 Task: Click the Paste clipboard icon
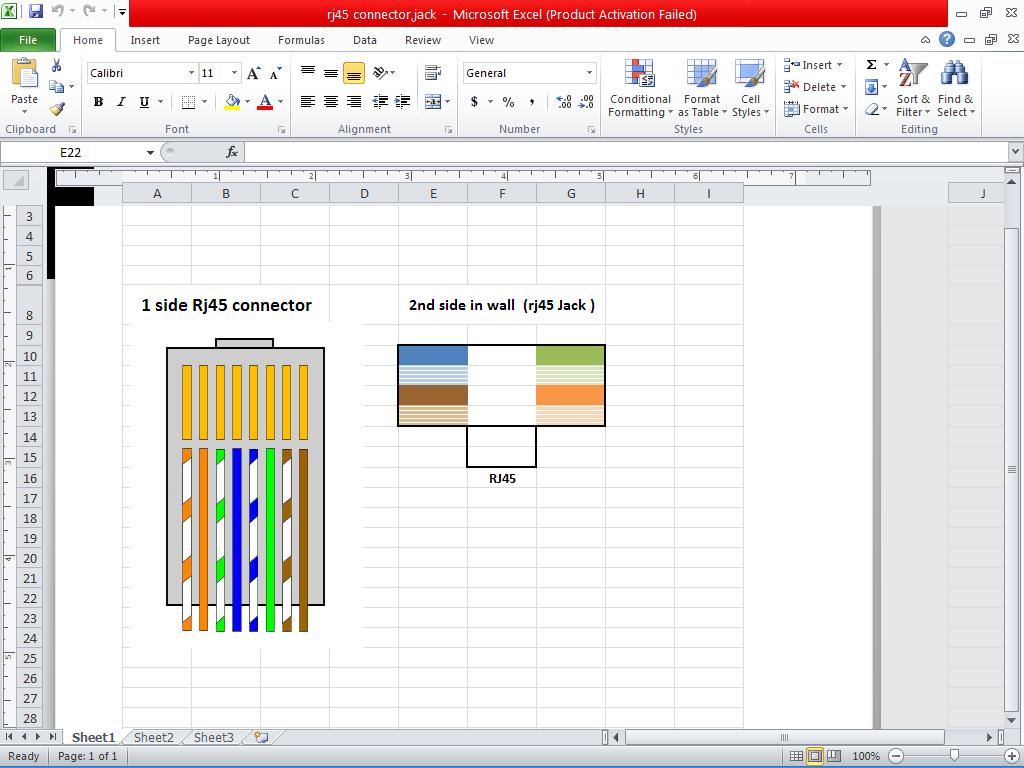click(x=25, y=72)
